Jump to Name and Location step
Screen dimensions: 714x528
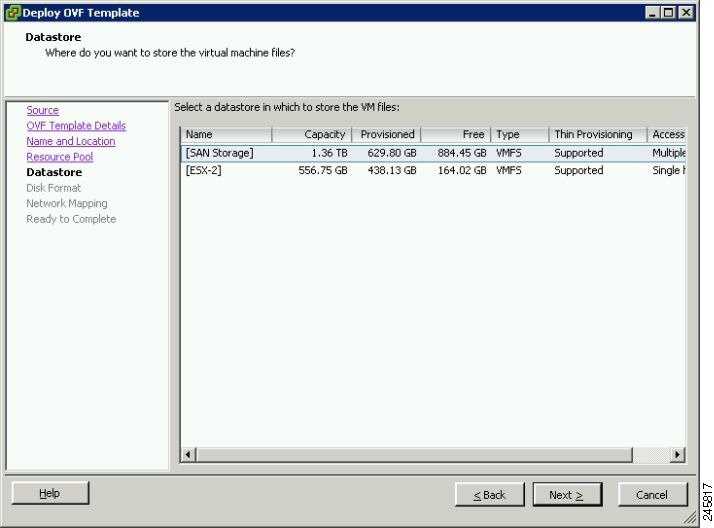[71, 141]
